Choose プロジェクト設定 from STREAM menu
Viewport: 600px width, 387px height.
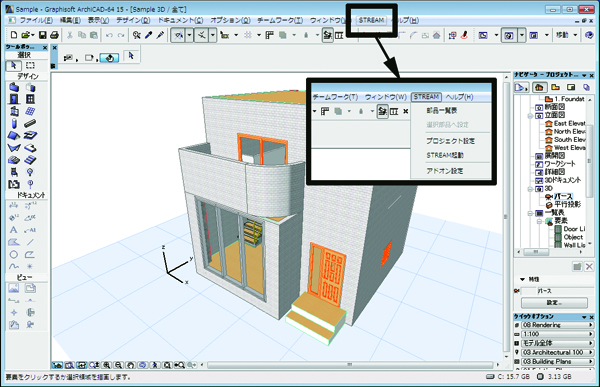(450, 141)
